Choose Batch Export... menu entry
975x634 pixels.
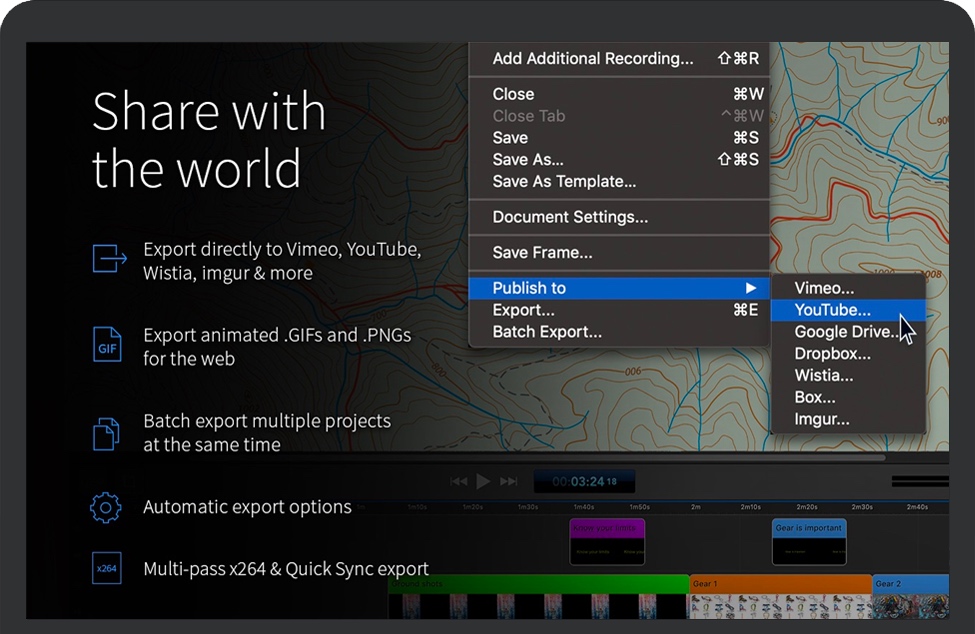pyautogui.click(x=547, y=332)
